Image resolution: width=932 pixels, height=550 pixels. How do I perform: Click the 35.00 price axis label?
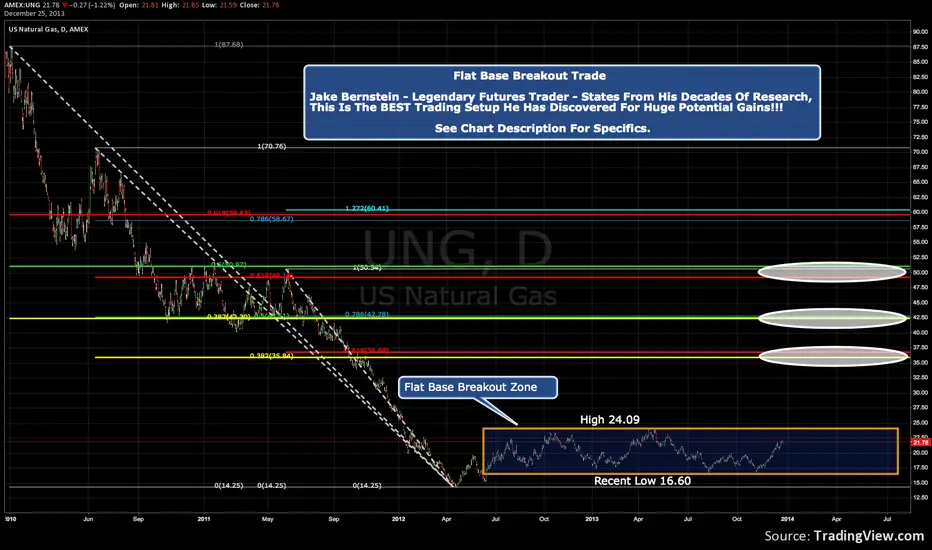[x=920, y=362]
